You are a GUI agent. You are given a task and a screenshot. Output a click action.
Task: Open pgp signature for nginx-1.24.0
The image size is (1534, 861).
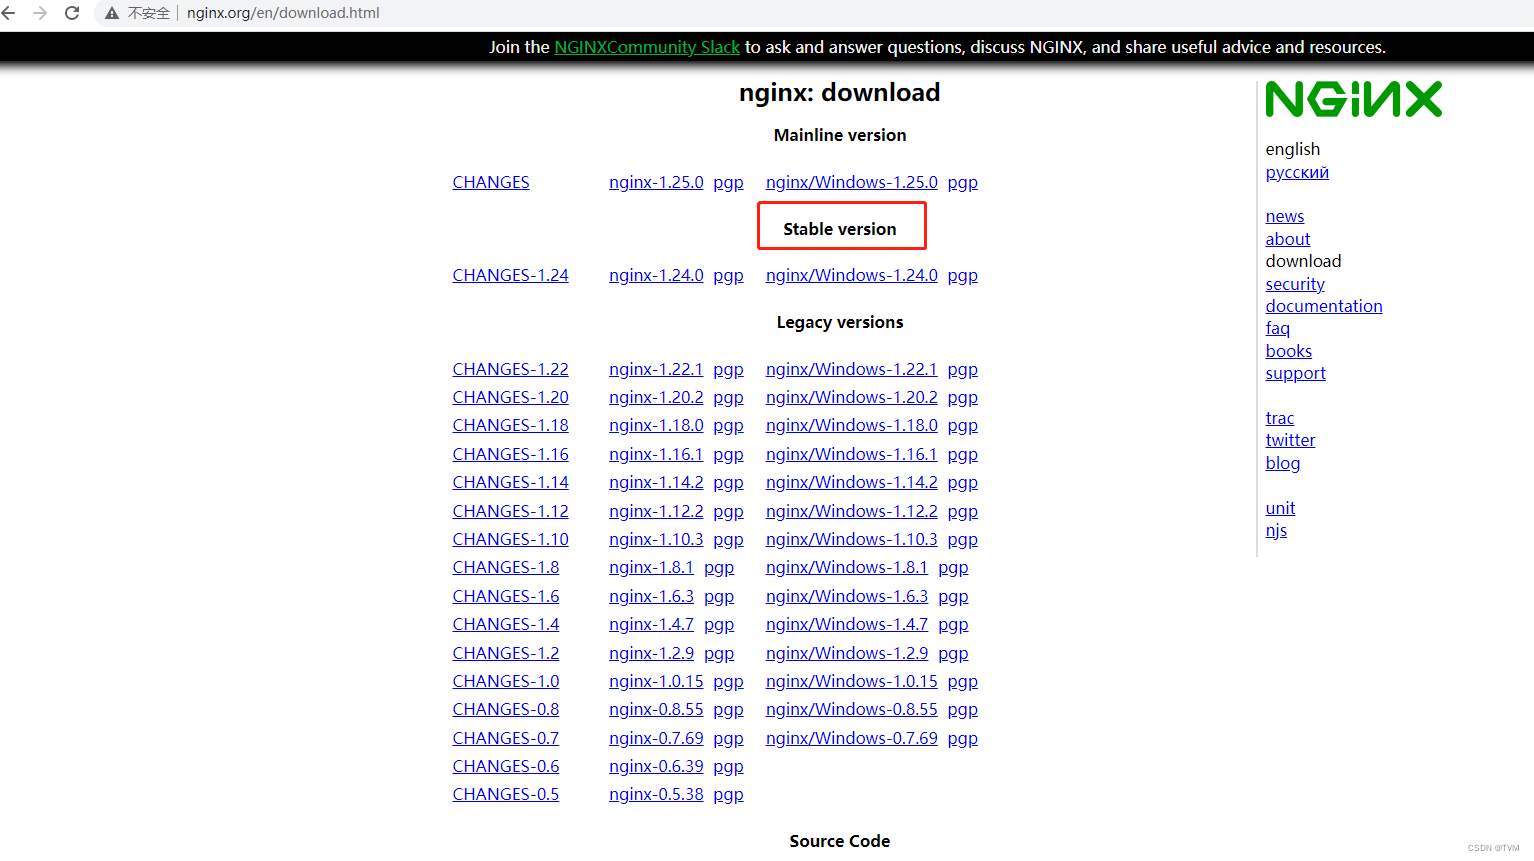[x=729, y=276]
